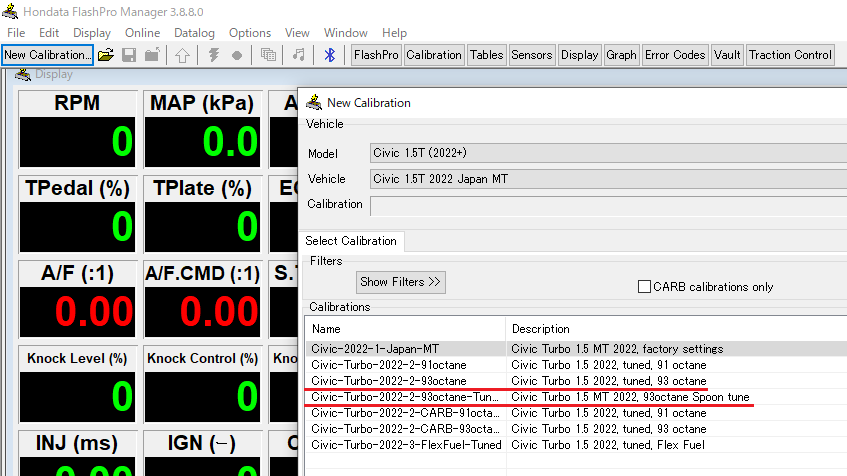This screenshot has width=847, height=476.
Task: Click the Bluetooth icon
Action: [330, 55]
